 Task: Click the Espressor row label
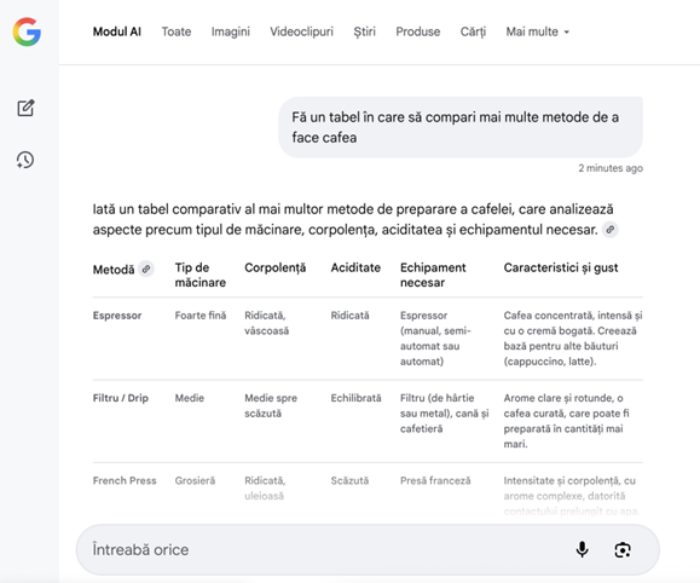pyautogui.click(x=117, y=316)
